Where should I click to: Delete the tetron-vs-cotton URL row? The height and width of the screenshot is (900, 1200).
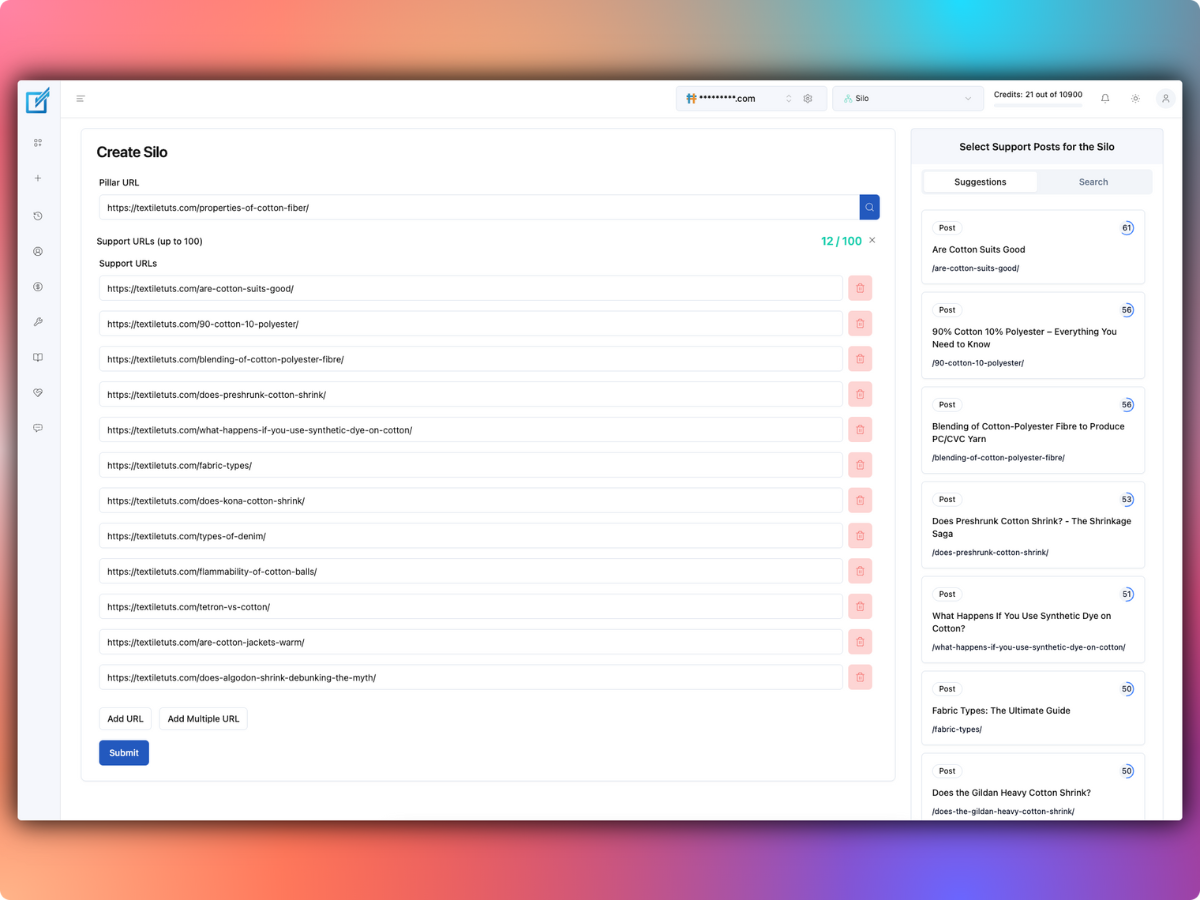click(x=860, y=606)
